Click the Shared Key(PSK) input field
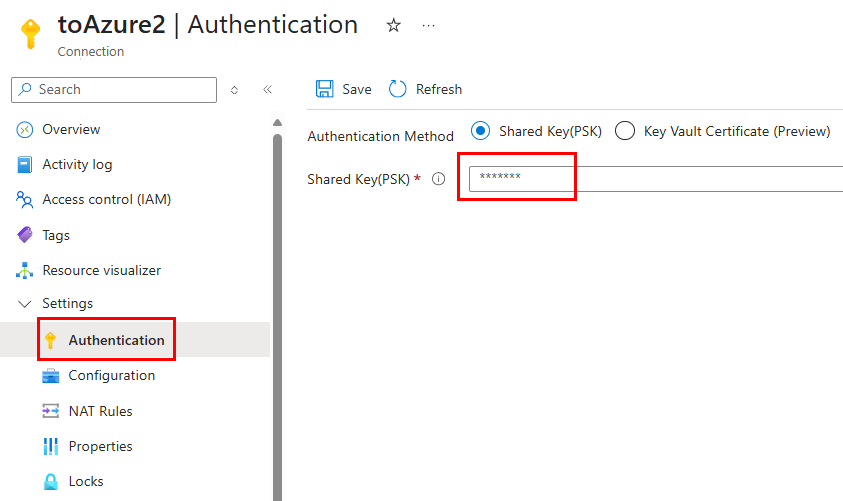Viewport: 843px width, 501px height. (656, 178)
